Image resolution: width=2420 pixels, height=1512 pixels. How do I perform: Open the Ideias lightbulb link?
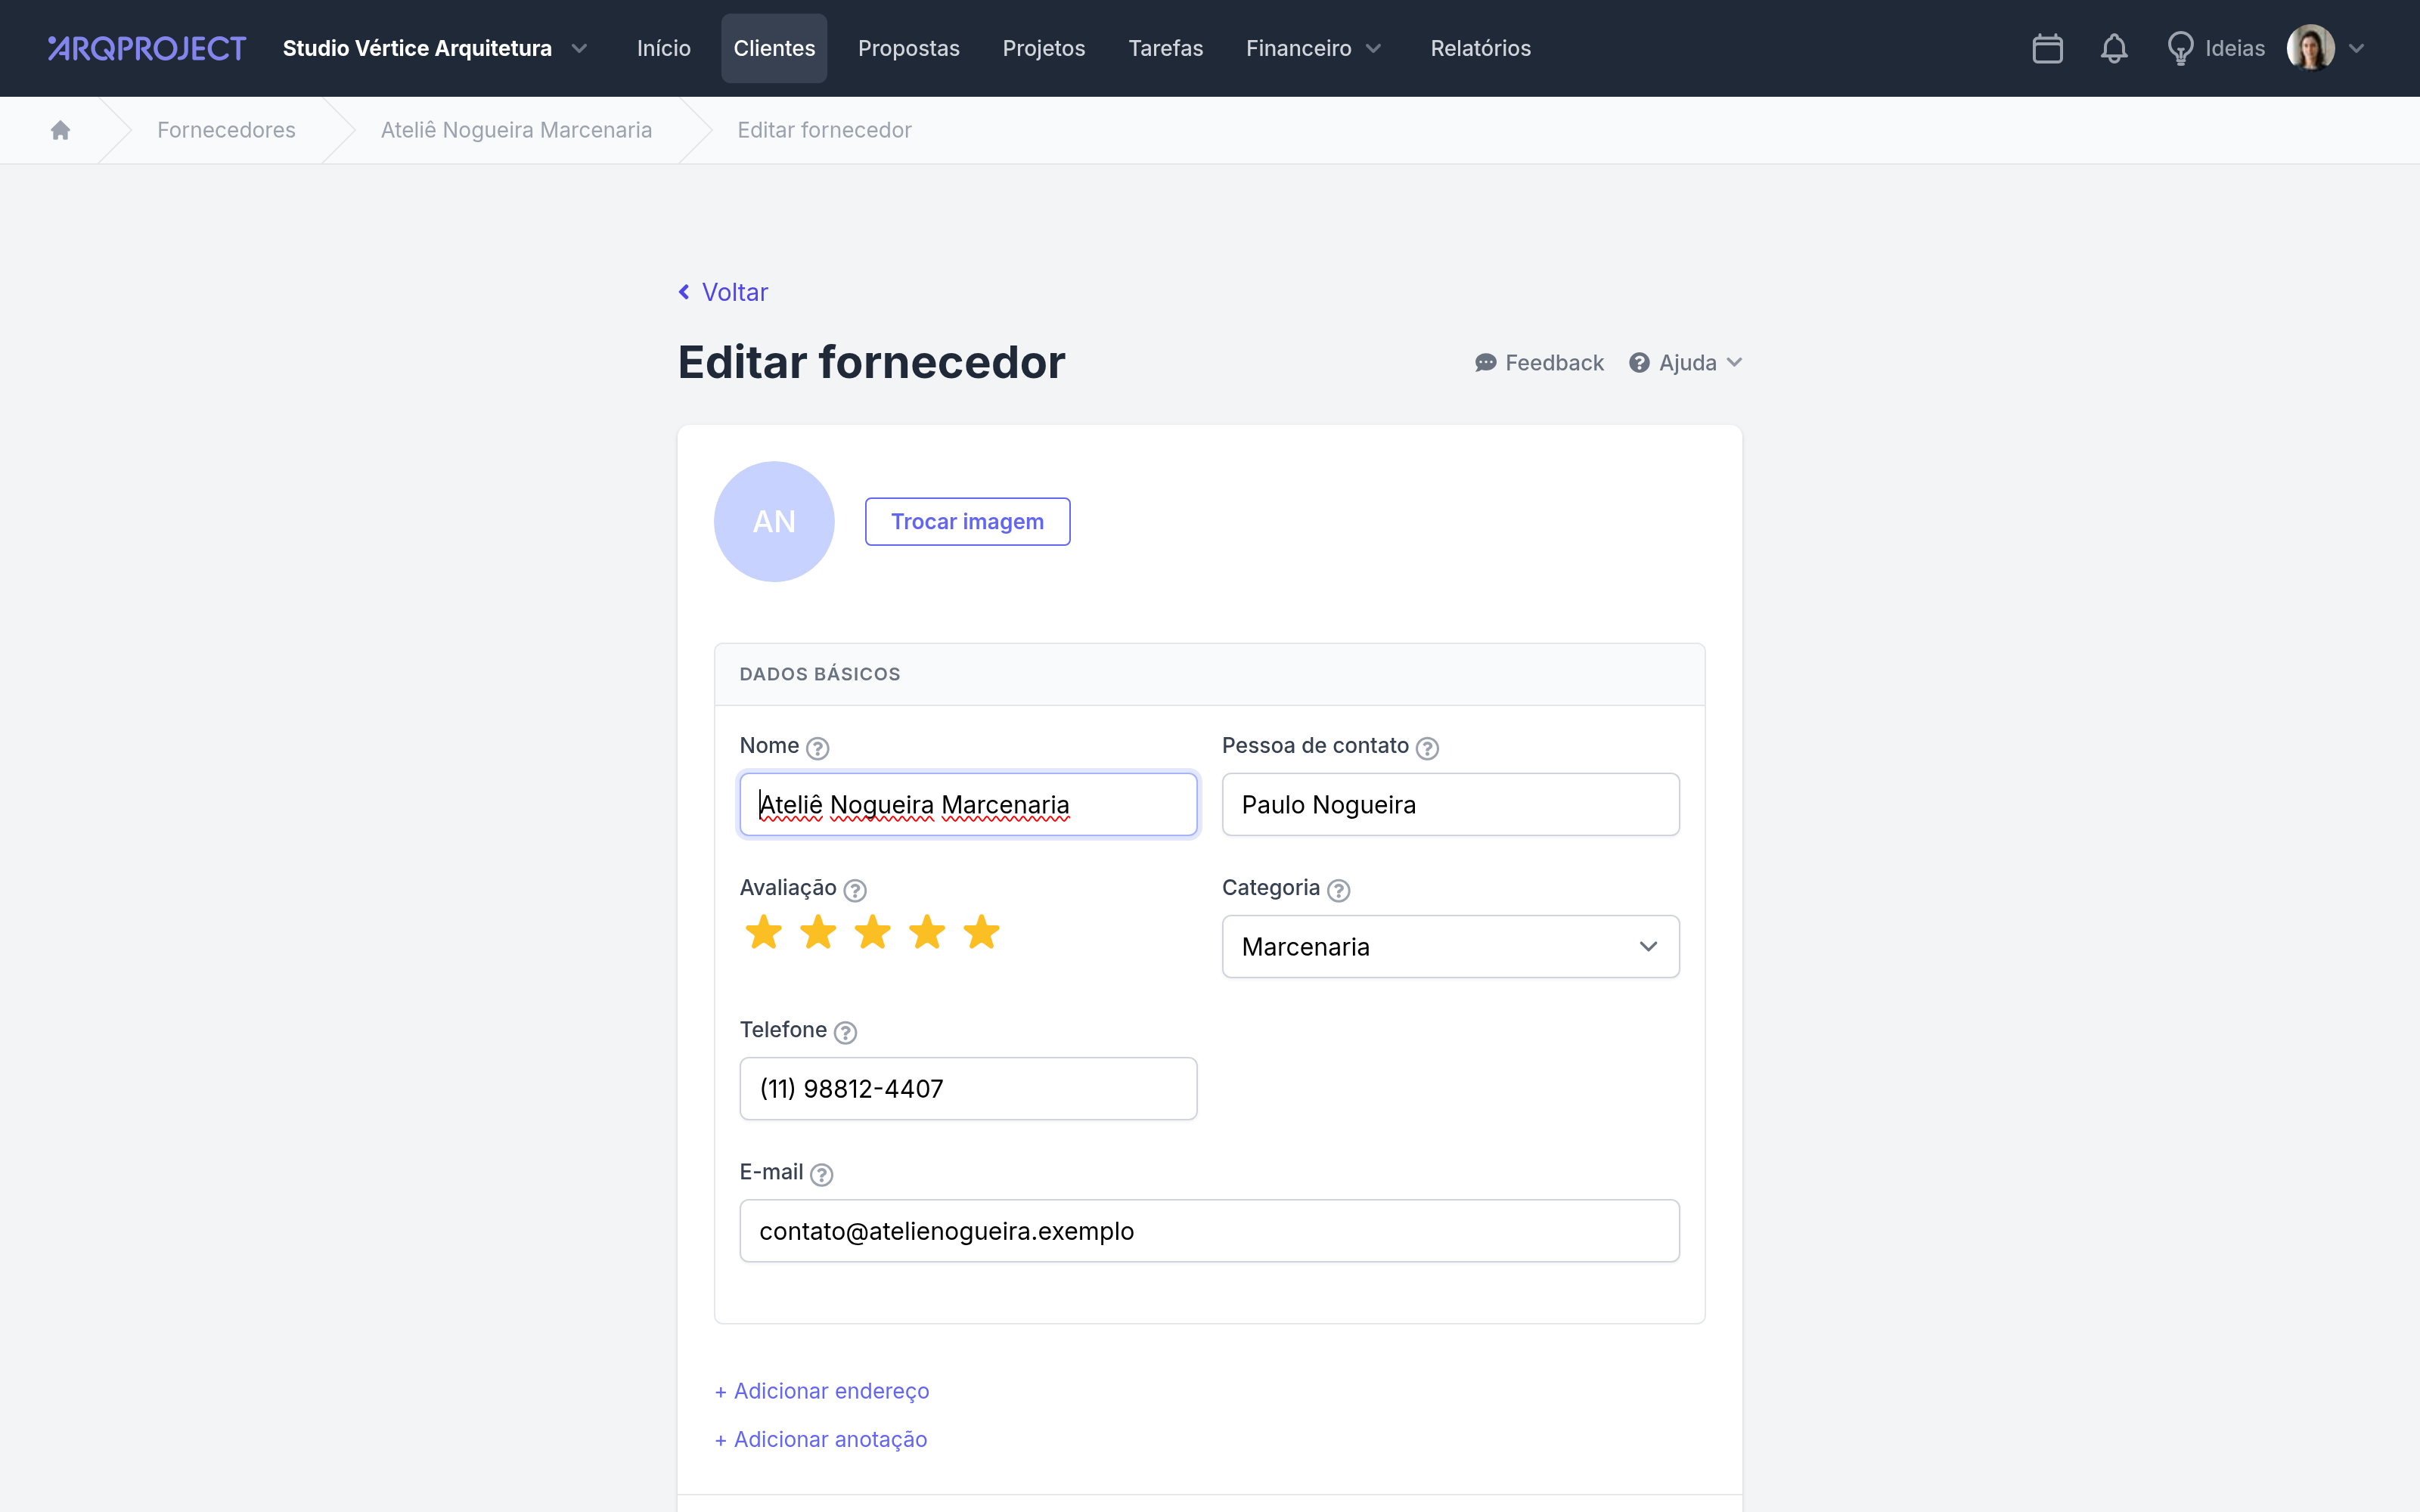coord(2215,48)
